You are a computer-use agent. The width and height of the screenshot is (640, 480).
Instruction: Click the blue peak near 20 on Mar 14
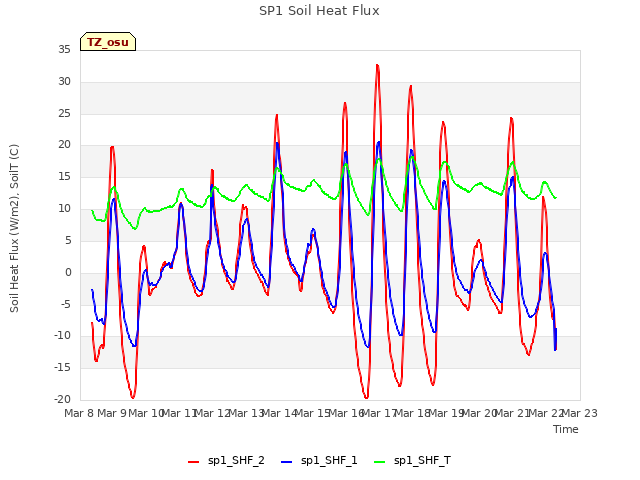[x=278, y=143]
